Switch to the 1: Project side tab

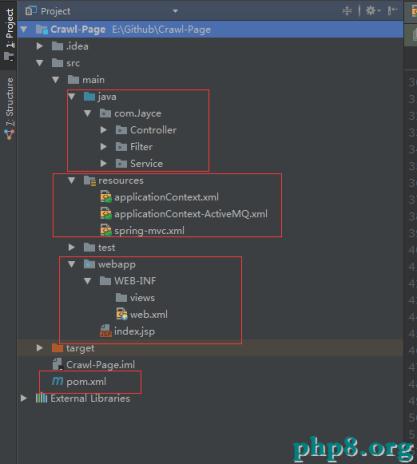coord(10,34)
